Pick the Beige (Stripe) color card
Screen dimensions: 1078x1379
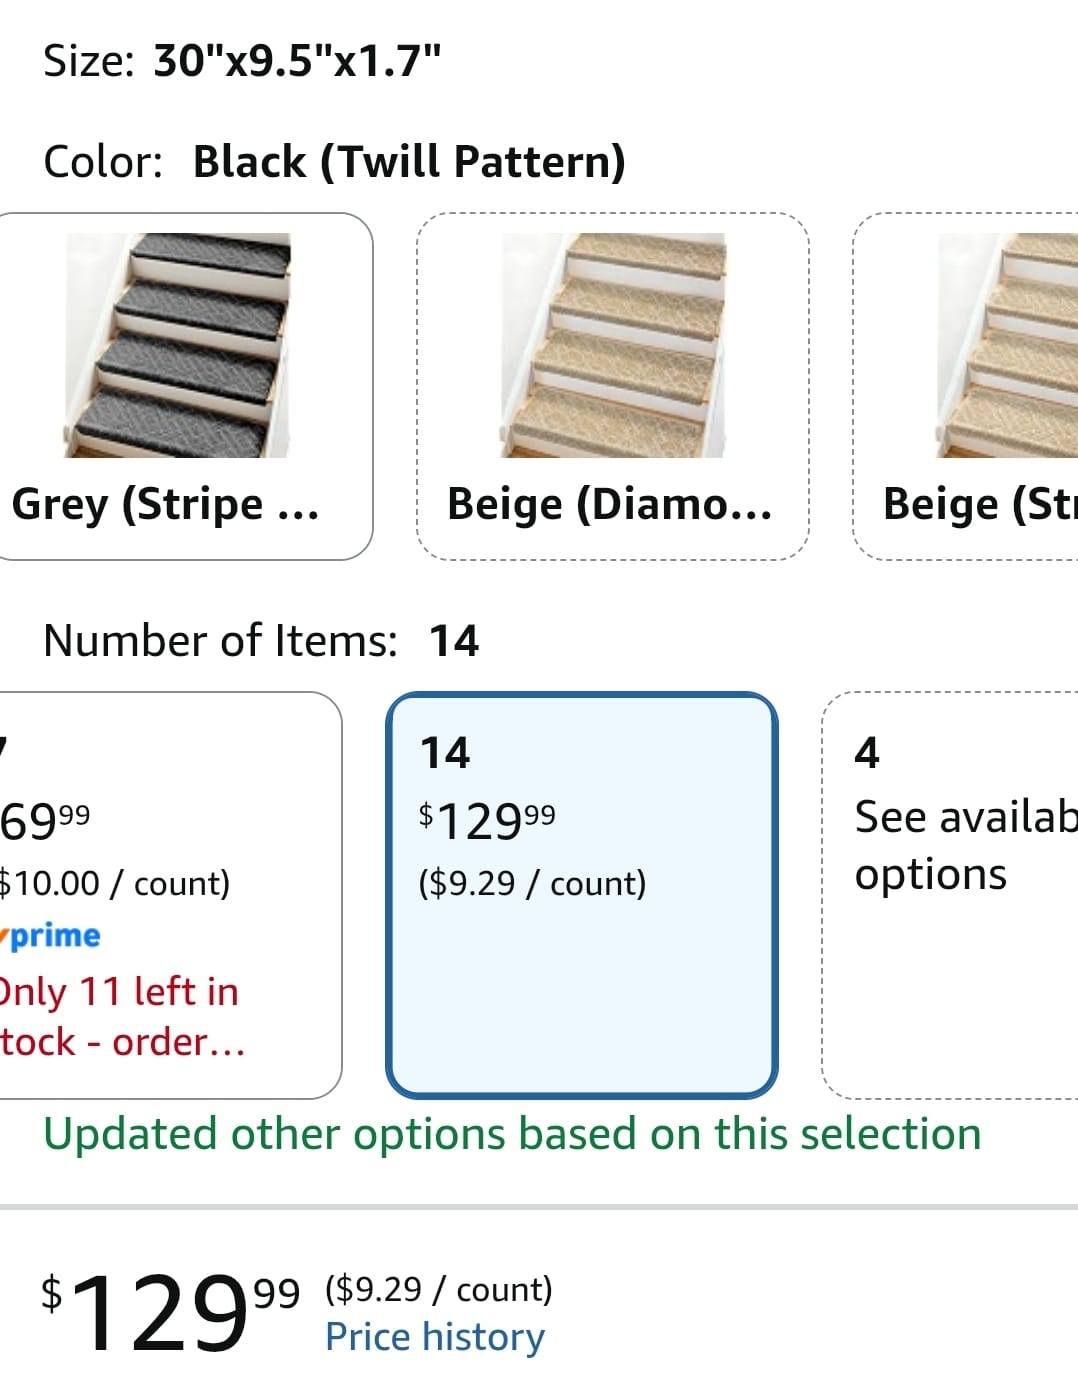966,386
